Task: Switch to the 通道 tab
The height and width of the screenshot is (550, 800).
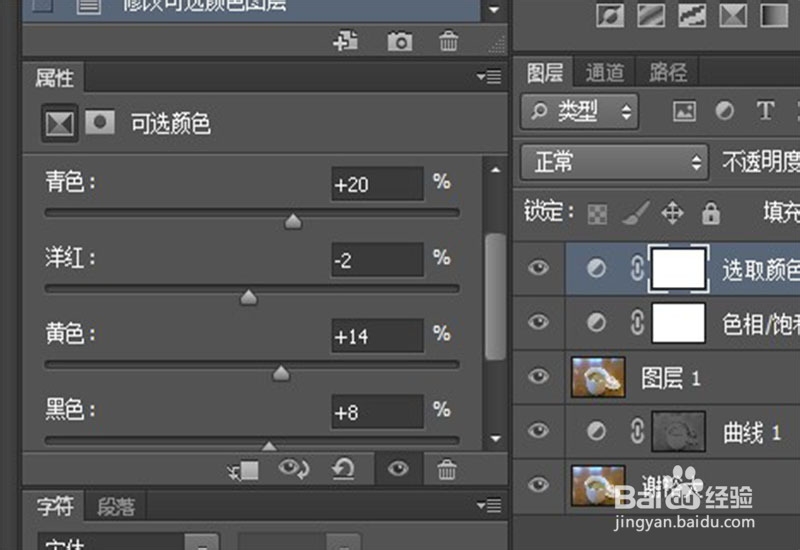Action: (x=605, y=72)
